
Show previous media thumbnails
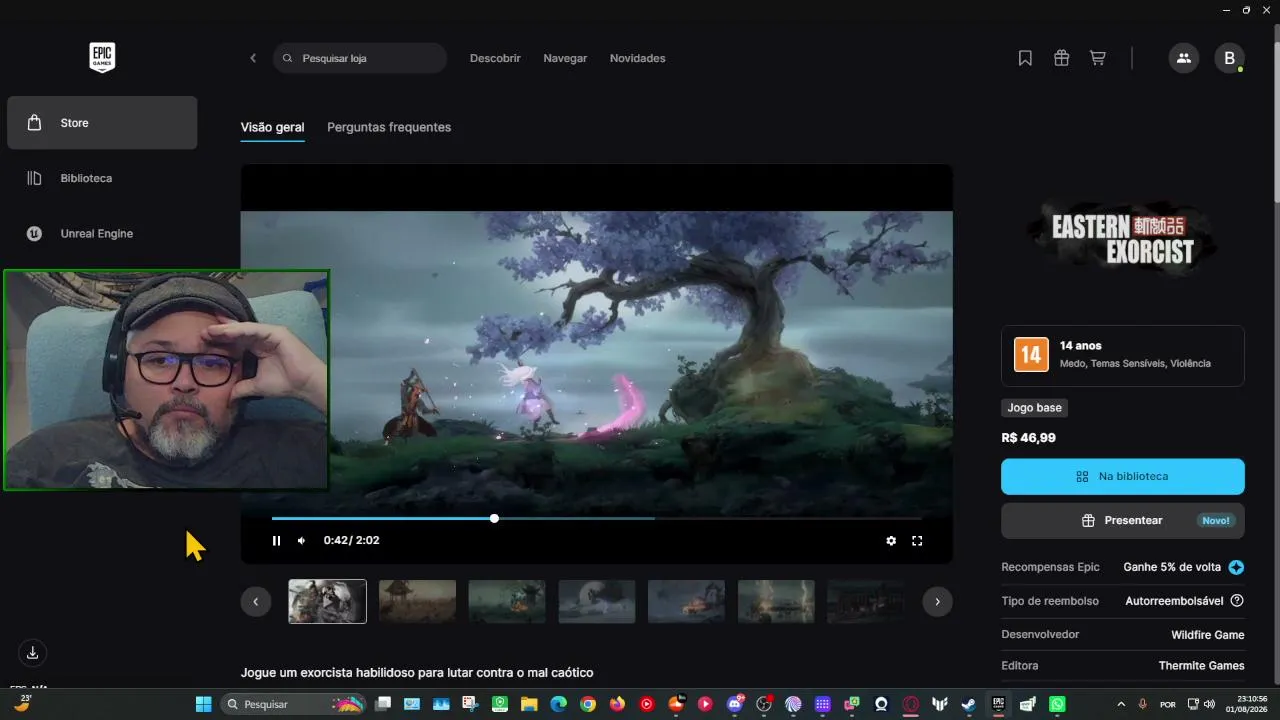tap(256, 601)
